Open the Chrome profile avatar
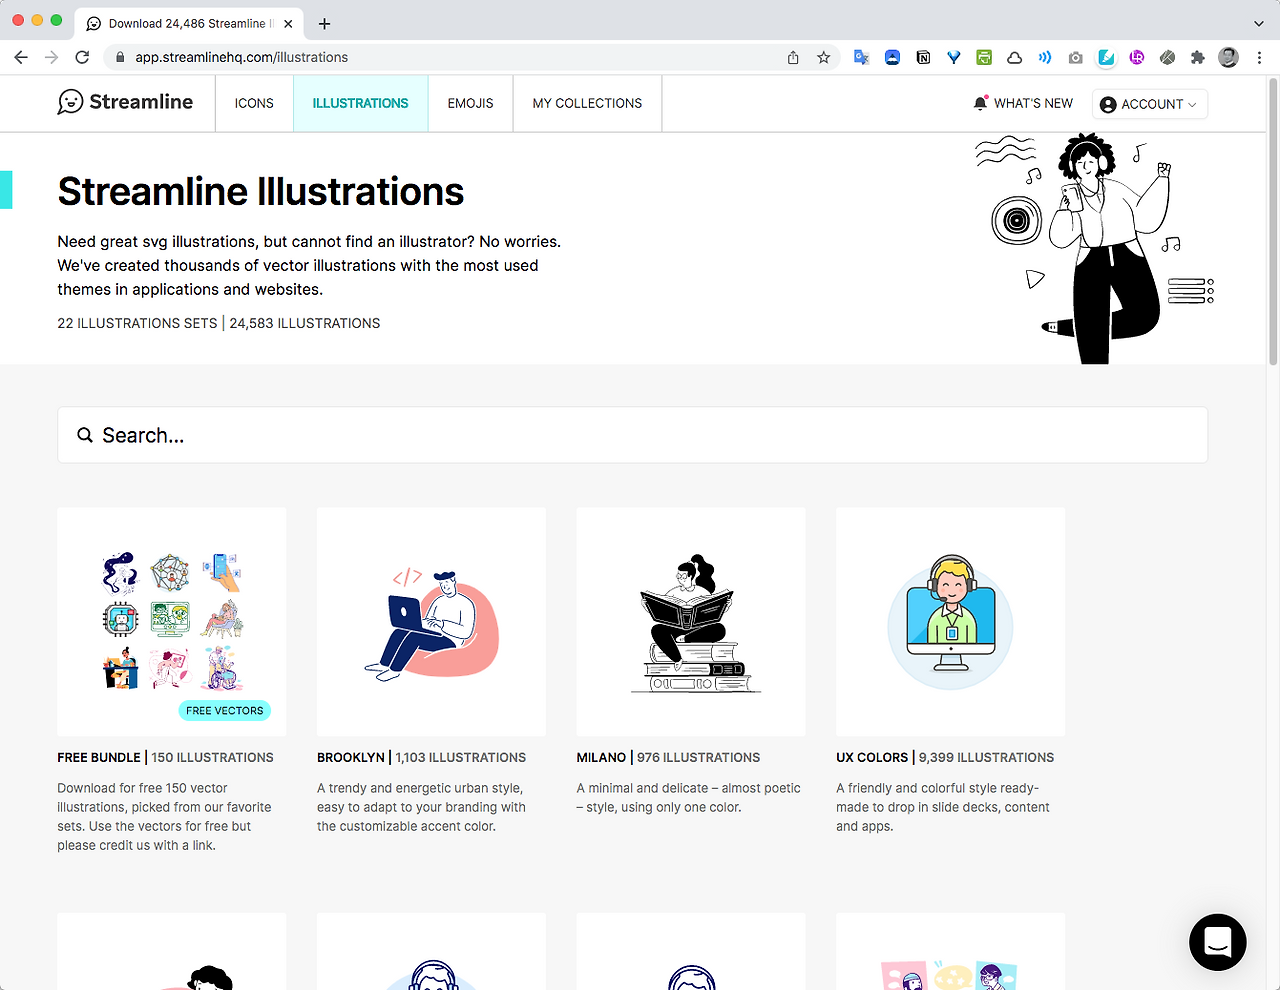This screenshot has width=1280, height=990. click(x=1229, y=58)
